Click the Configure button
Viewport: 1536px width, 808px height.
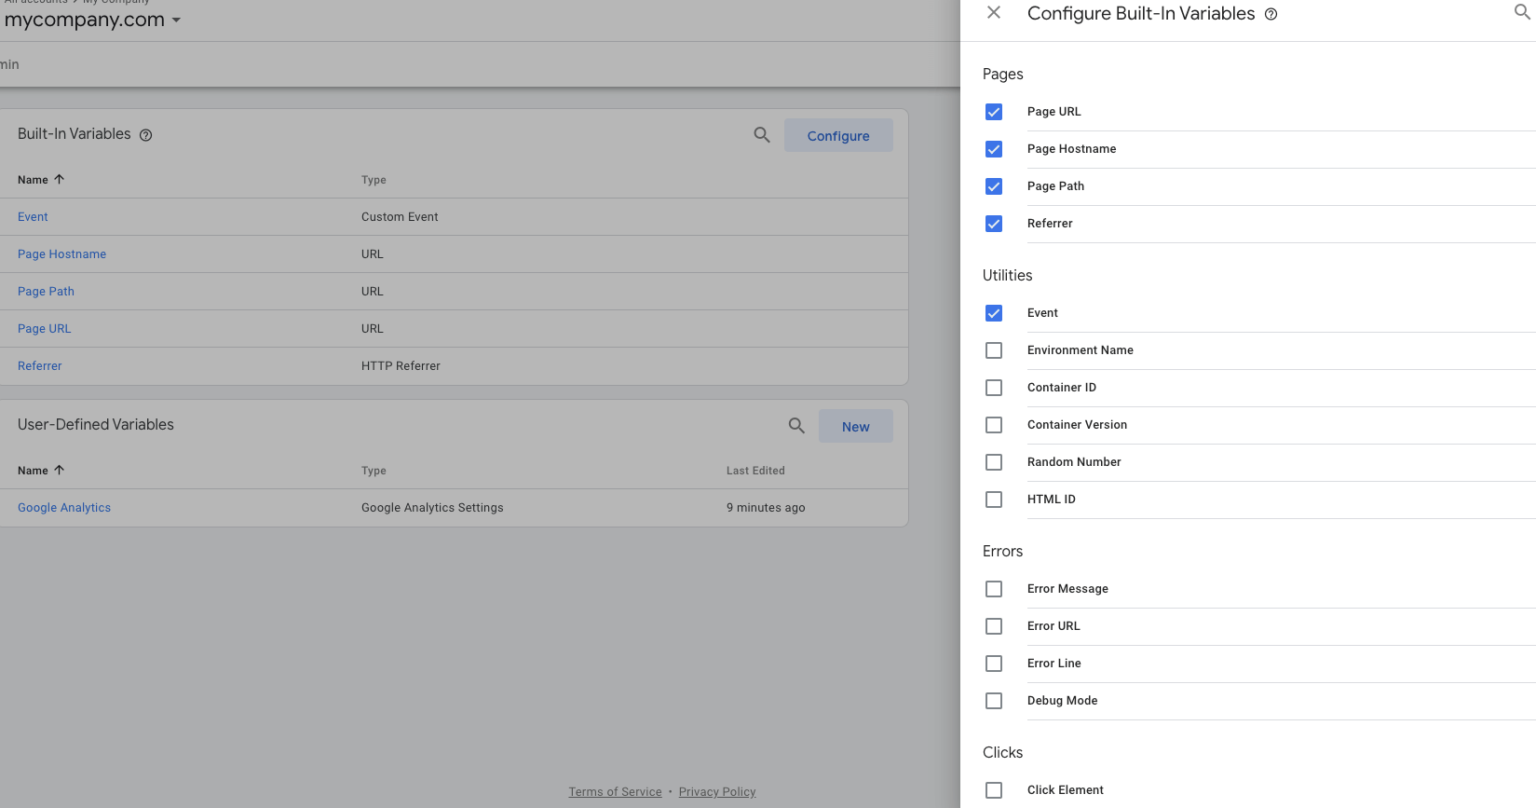click(838, 135)
